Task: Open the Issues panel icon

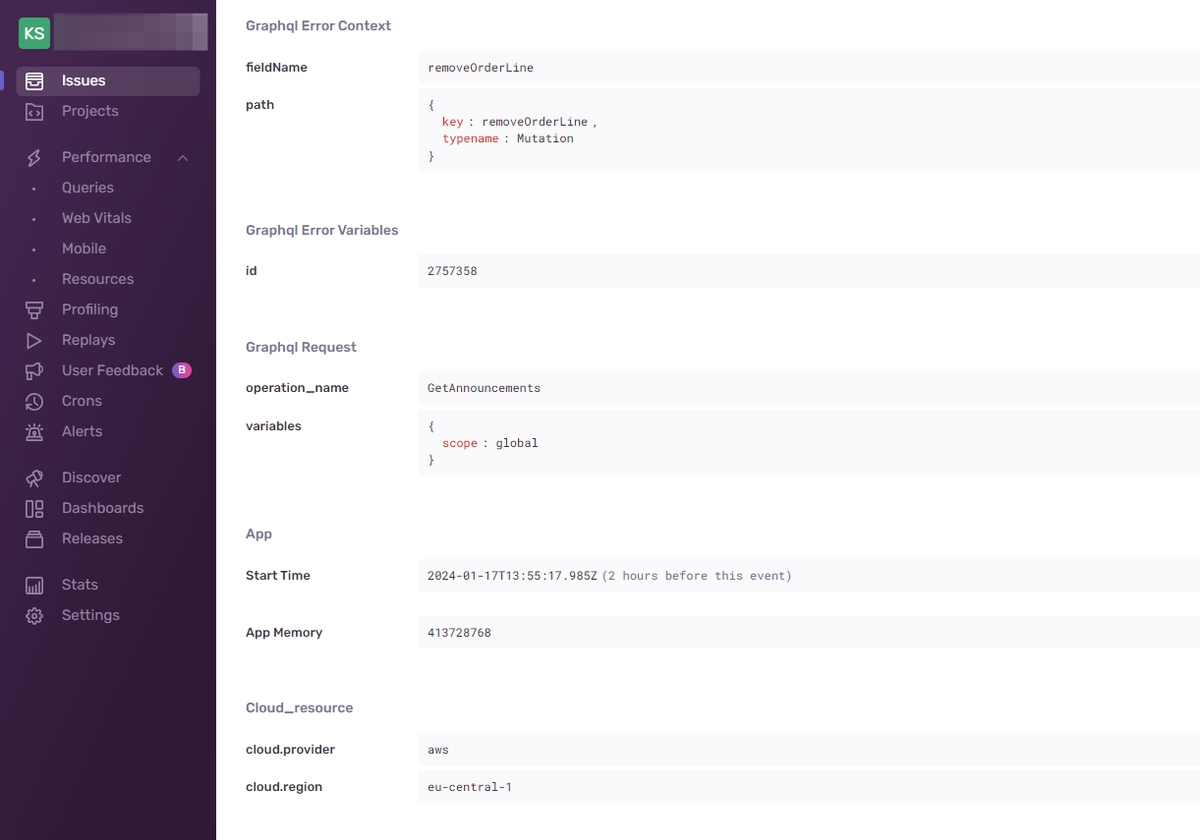Action: click(36, 80)
